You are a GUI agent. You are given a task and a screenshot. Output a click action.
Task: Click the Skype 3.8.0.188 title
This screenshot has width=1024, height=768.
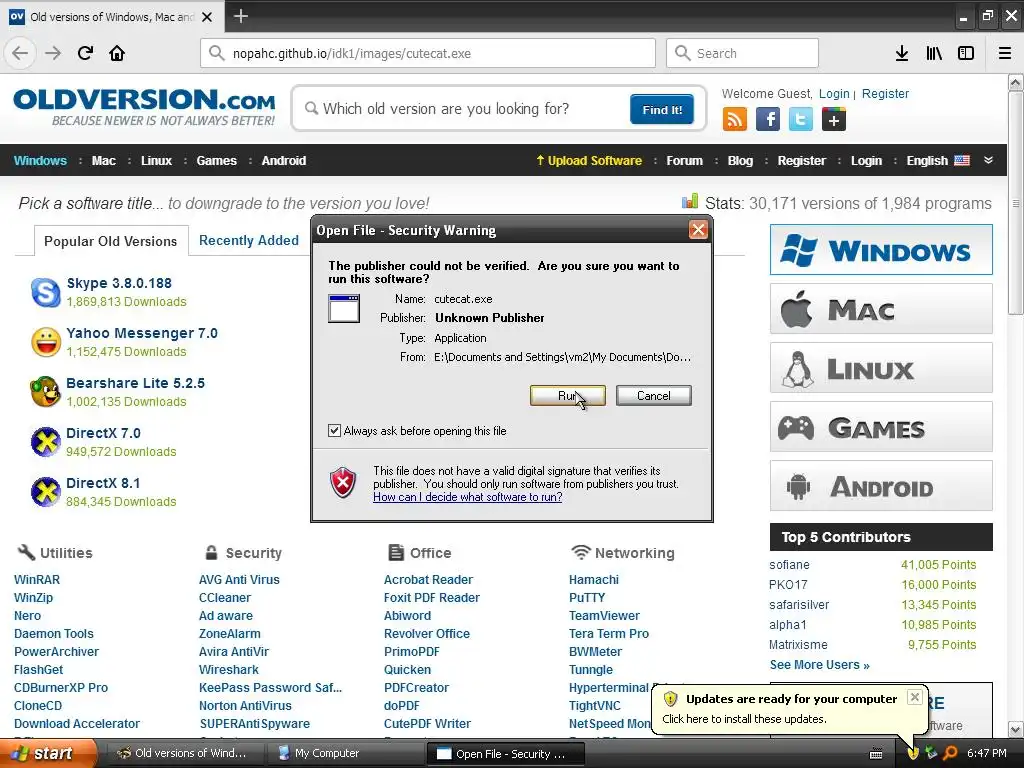(119, 283)
